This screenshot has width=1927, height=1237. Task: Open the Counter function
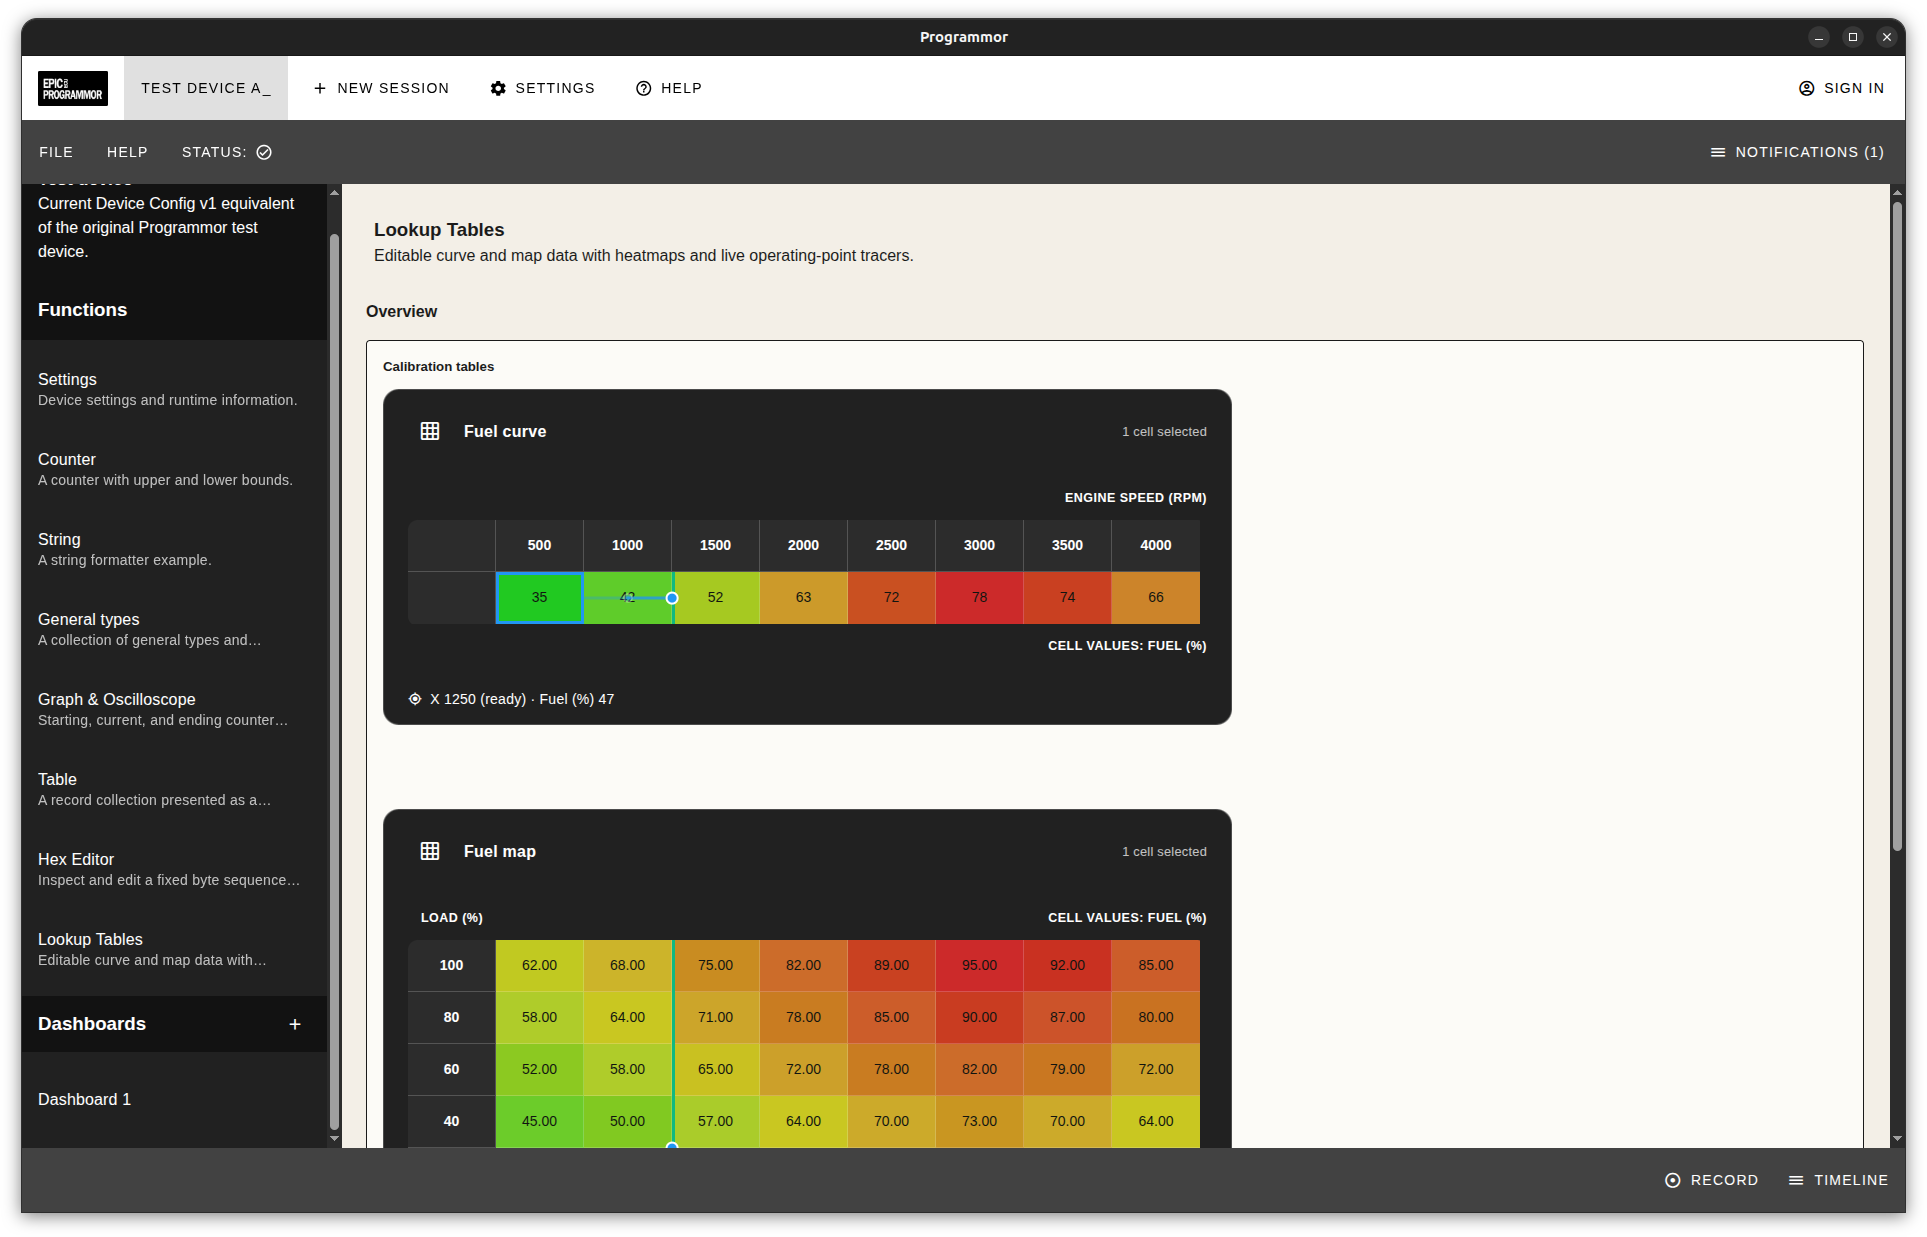click(174, 469)
